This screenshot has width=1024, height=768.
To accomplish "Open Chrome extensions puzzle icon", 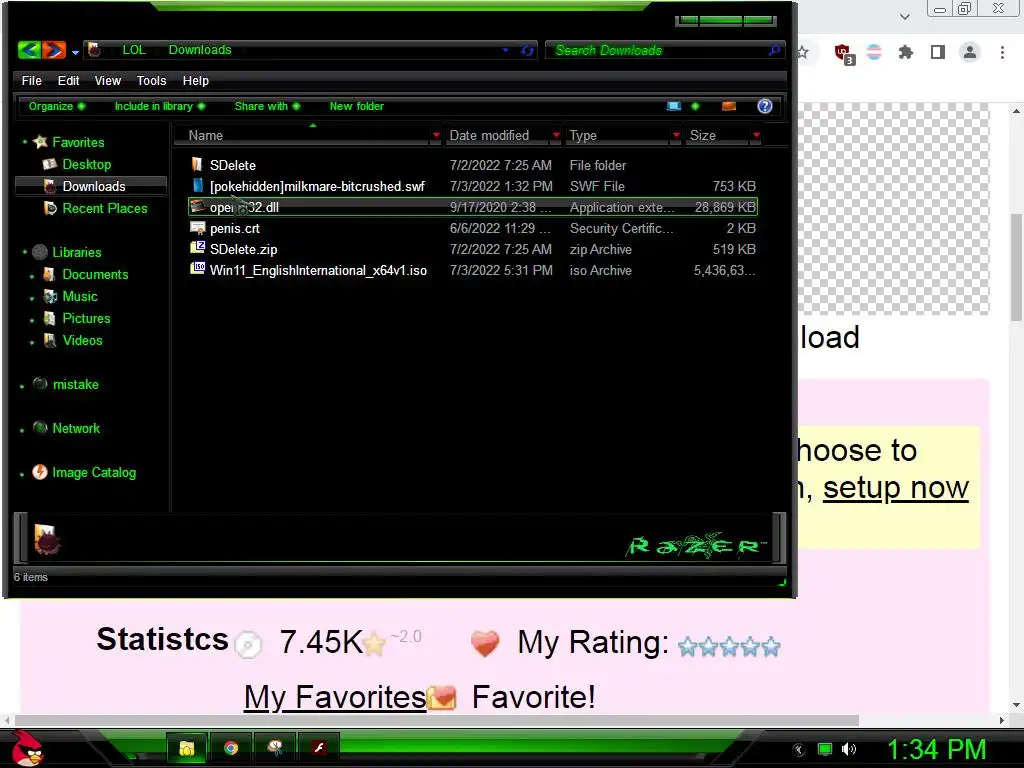I will [x=905, y=52].
